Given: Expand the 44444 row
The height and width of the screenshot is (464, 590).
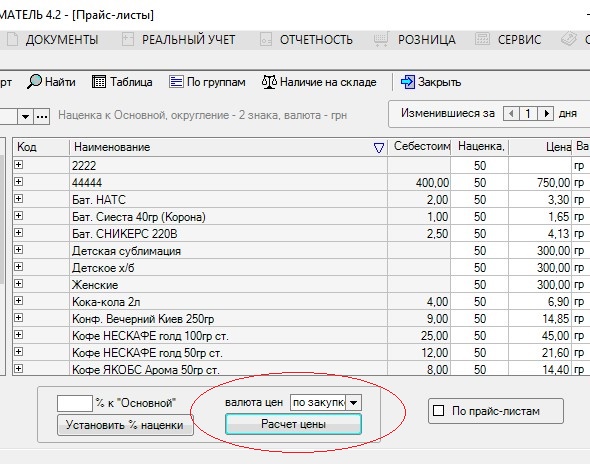Looking at the screenshot, I should 18,182.
